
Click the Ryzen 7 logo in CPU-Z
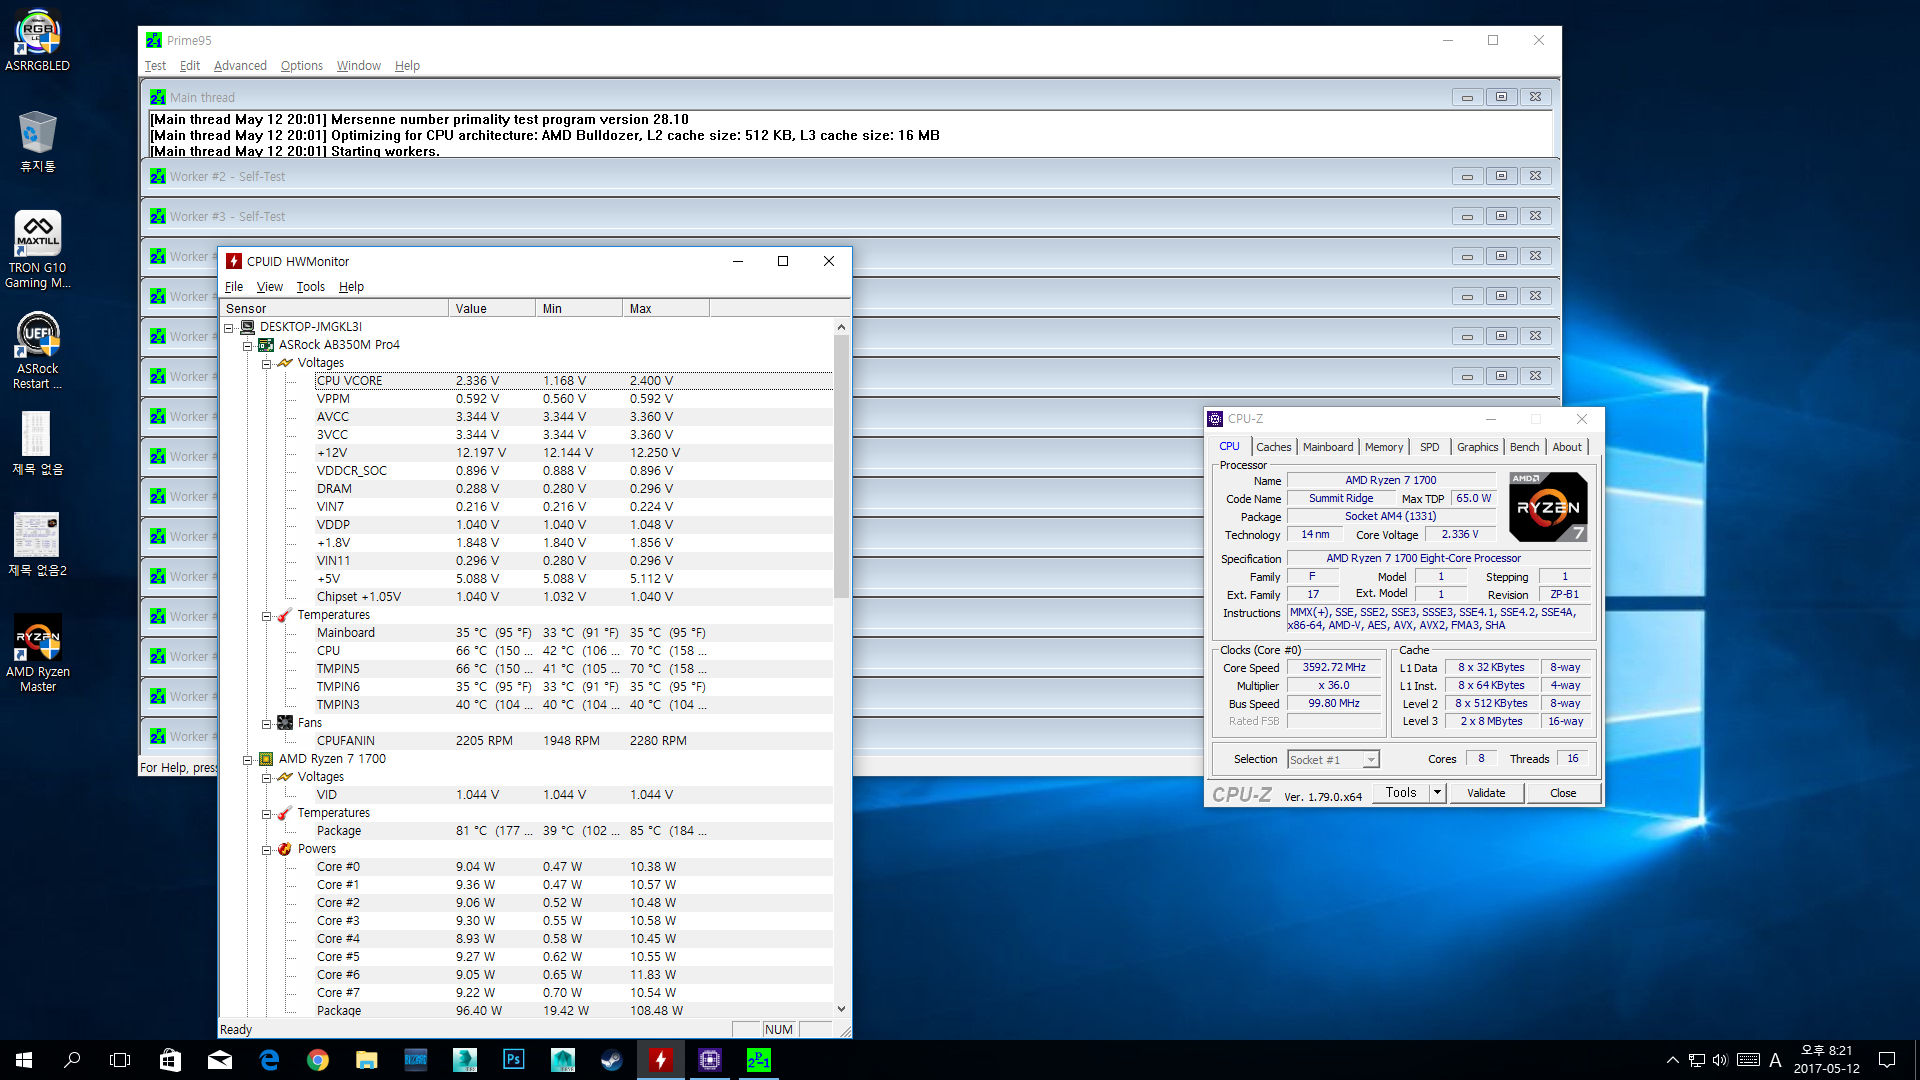tap(1548, 507)
